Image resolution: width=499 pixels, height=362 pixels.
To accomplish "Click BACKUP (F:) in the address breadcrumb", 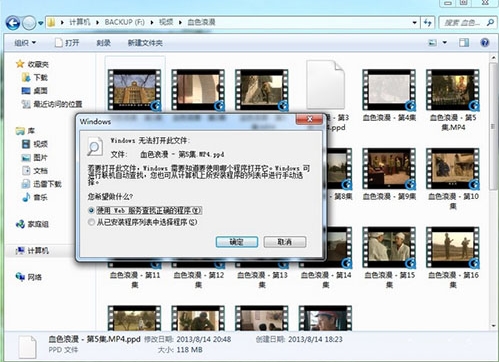I will click(x=124, y=22).
